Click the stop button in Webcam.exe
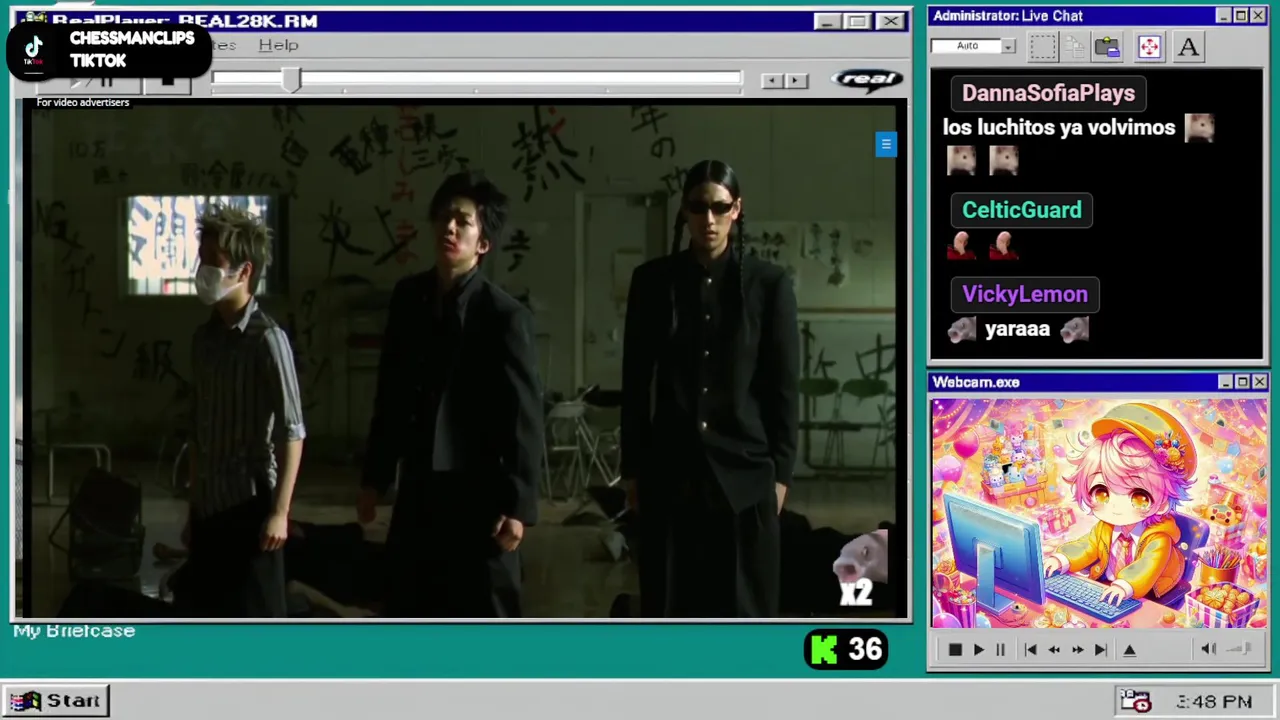Image resolution: width=1280 pixels, height=720 pixels. tap(955, 650)
